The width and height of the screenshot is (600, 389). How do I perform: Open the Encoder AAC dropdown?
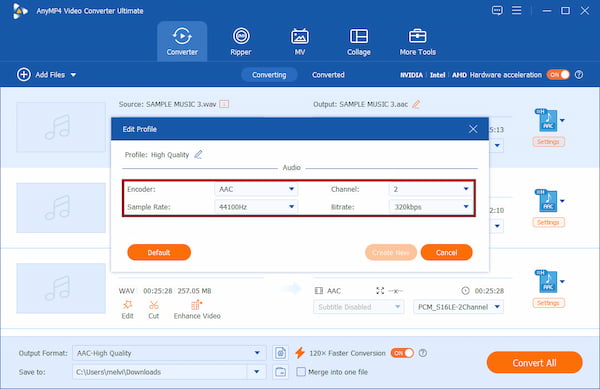click(256, 189)
